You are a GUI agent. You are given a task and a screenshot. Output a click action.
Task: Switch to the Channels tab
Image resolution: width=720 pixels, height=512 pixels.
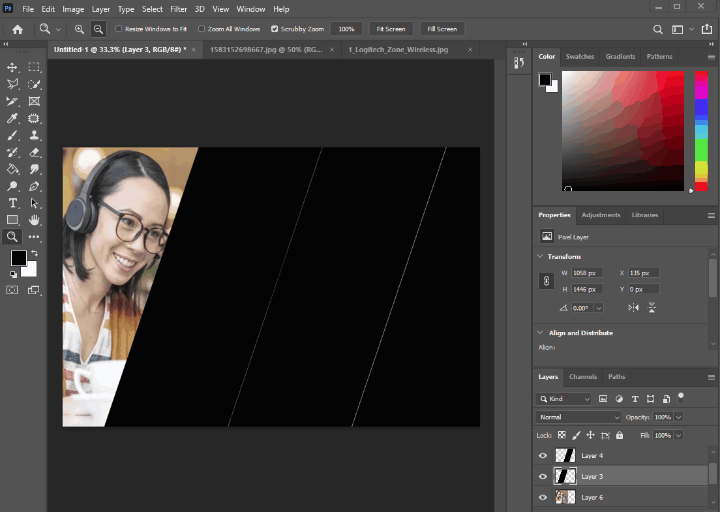point(581,377)
